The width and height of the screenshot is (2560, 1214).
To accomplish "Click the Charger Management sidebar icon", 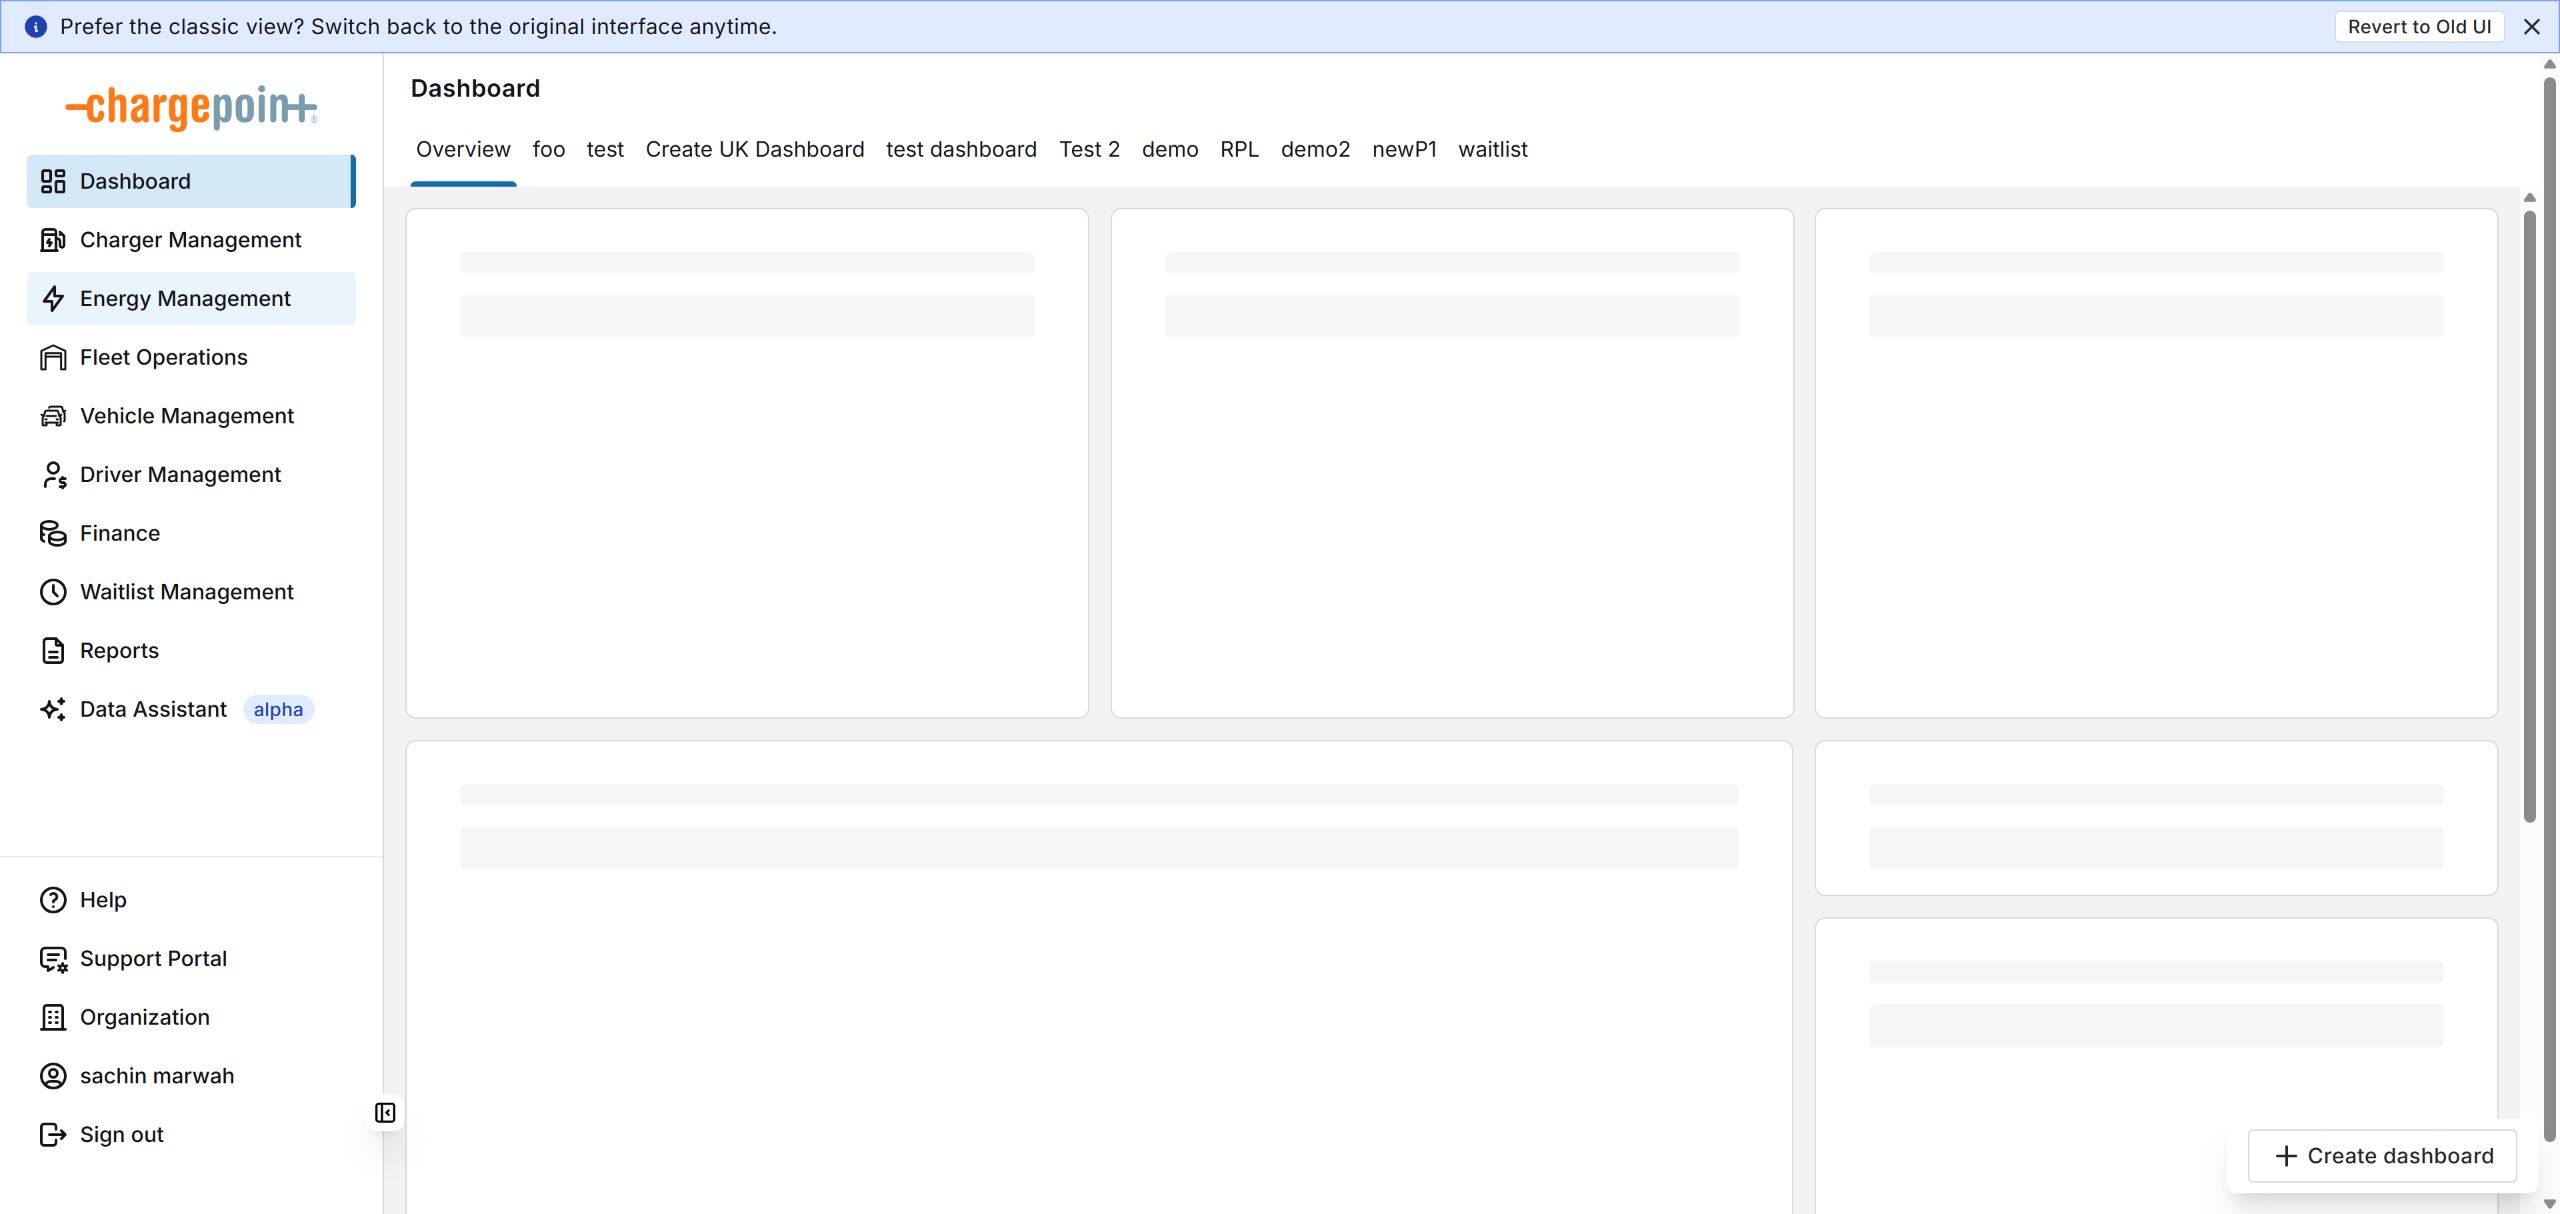I will 53,240.
